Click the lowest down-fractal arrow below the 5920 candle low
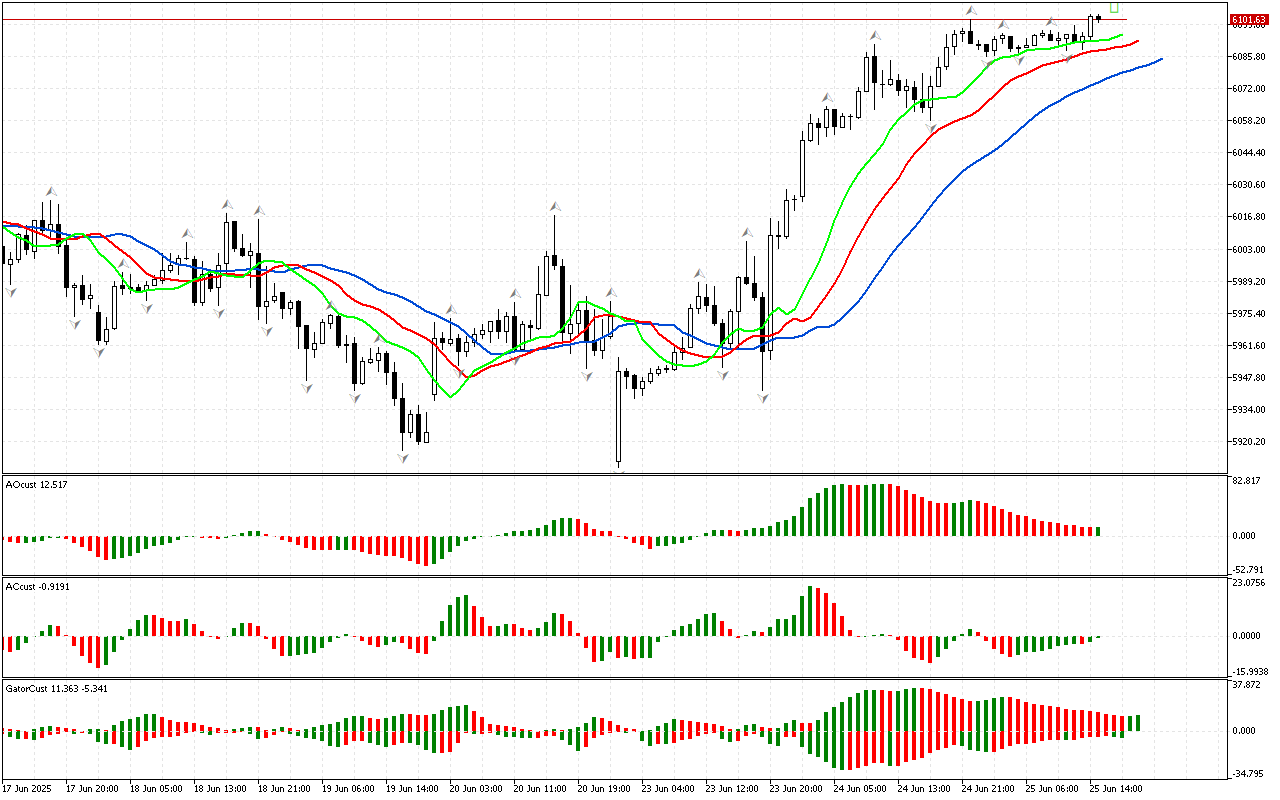 tap(403, 457)
